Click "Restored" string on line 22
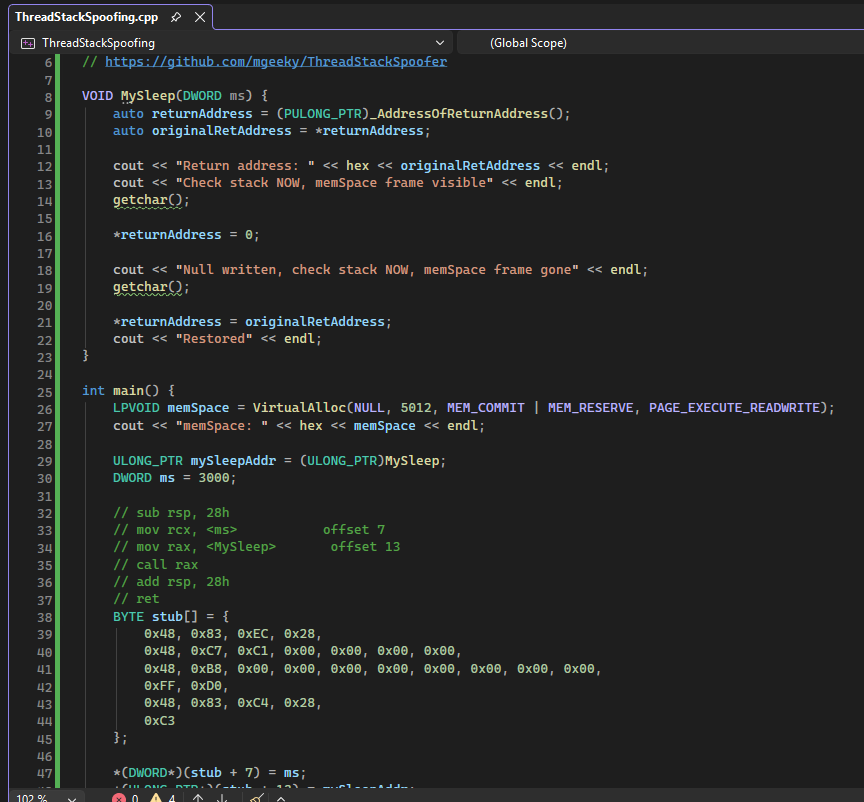The width and height of the screenshot is (864, 802). 214,339
